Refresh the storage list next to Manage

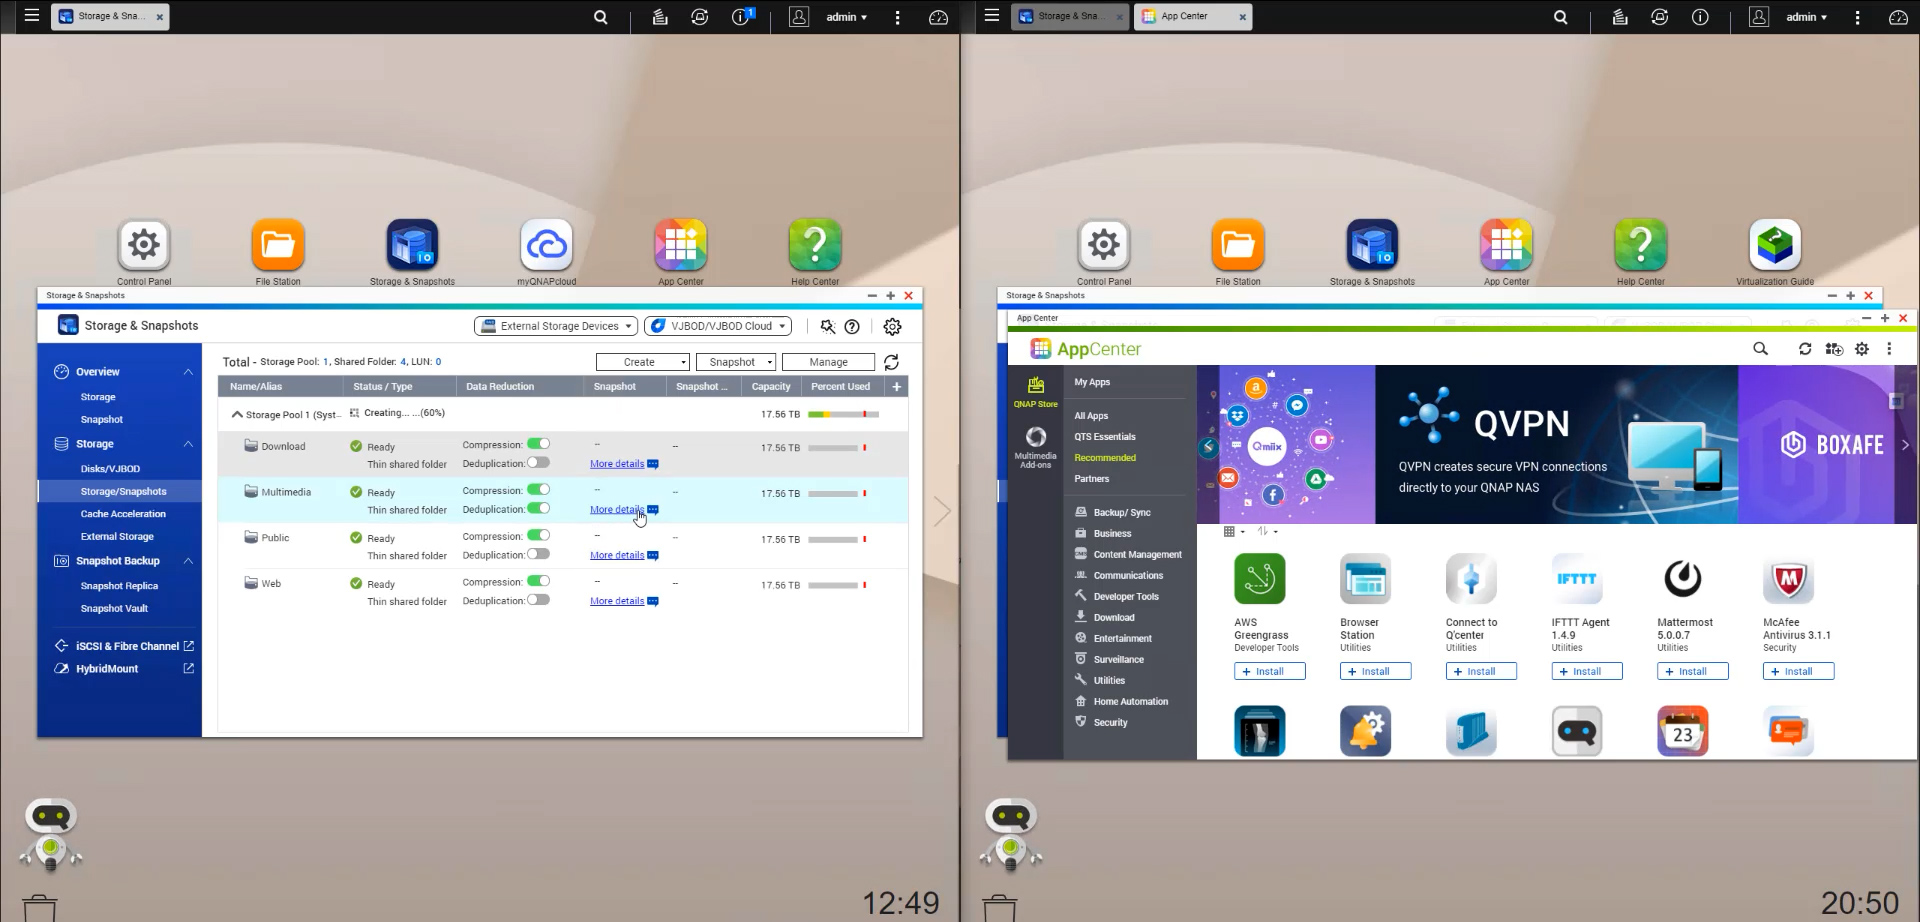[891, 362]
